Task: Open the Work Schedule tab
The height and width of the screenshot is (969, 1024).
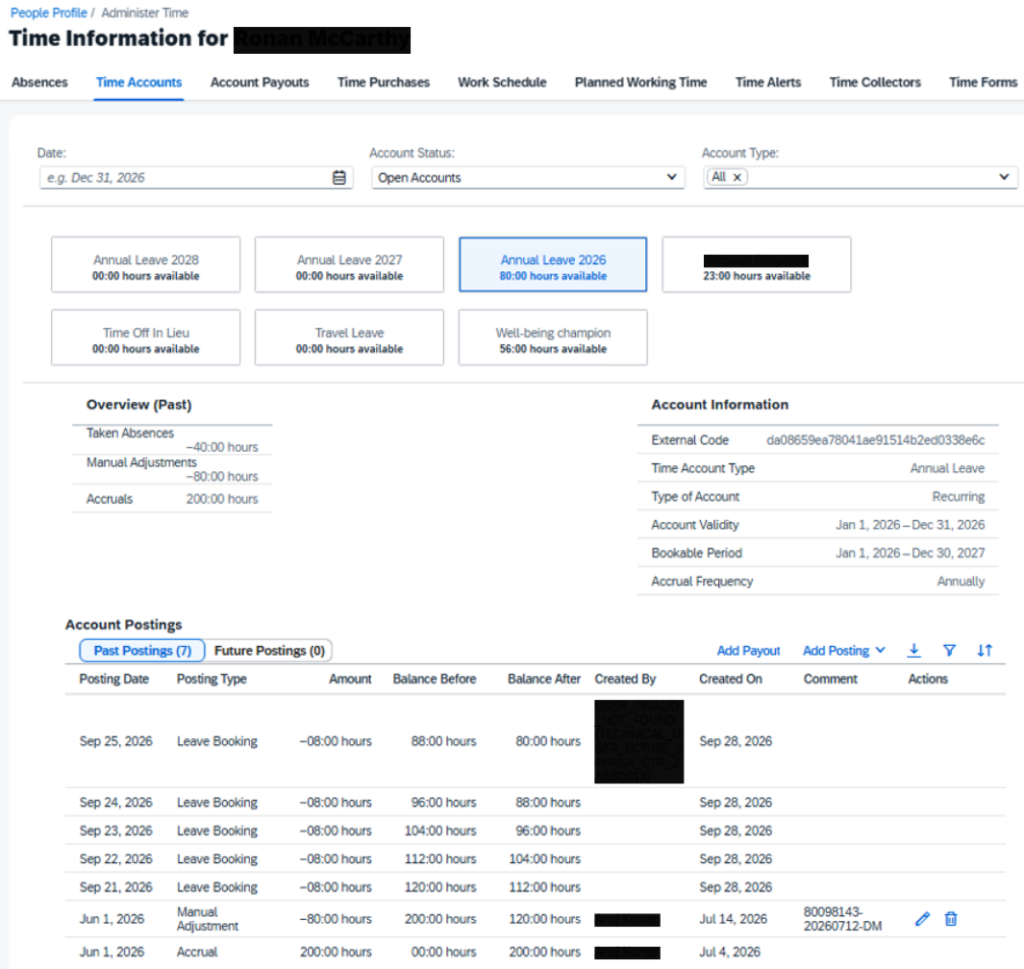Action: [502, 82]
